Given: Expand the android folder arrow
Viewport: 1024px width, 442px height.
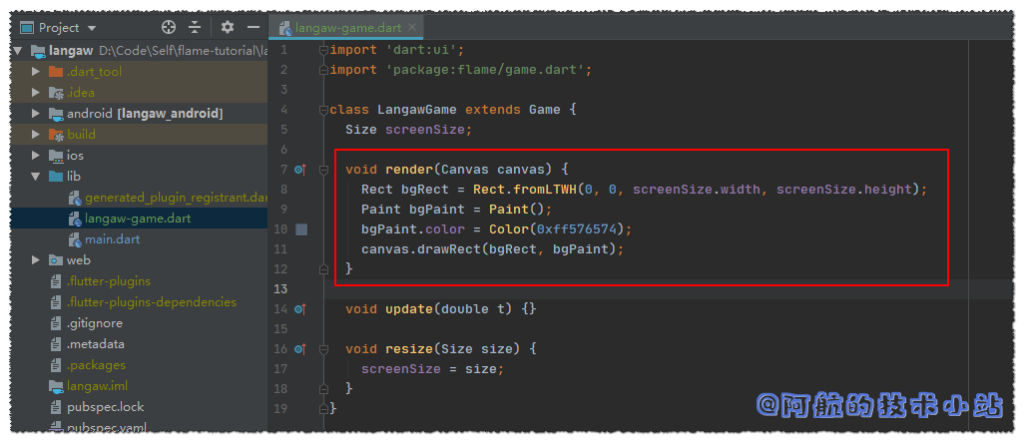Looking at the screenshot, I should click(37, 114).
